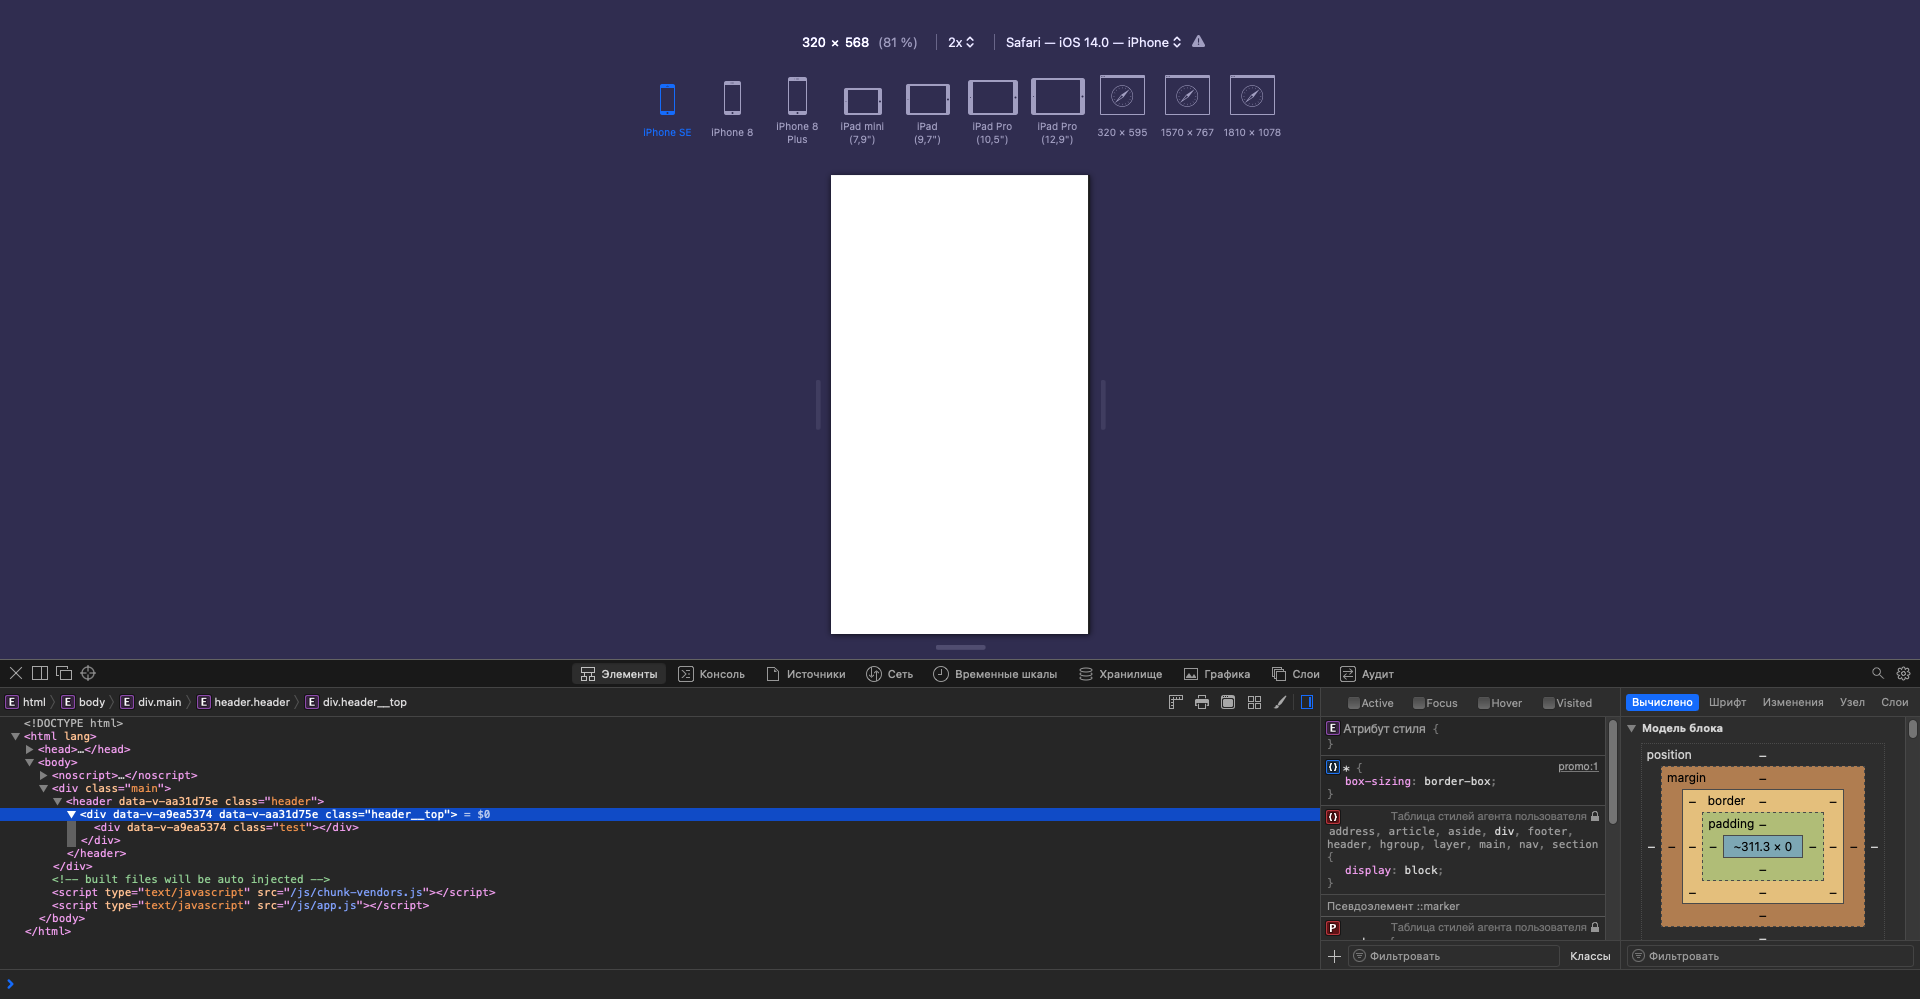Select the iPhone 8 device preset

pos(732,110)
